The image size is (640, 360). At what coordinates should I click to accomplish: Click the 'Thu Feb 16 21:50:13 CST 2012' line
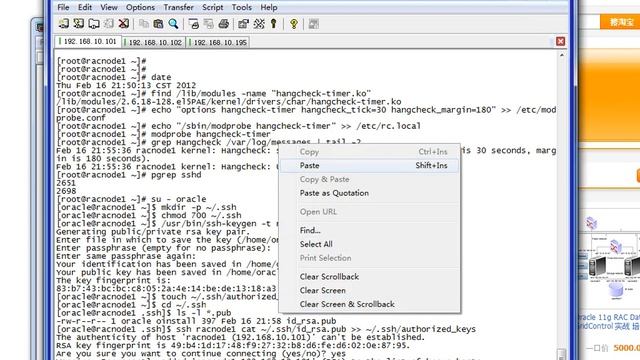126,85
